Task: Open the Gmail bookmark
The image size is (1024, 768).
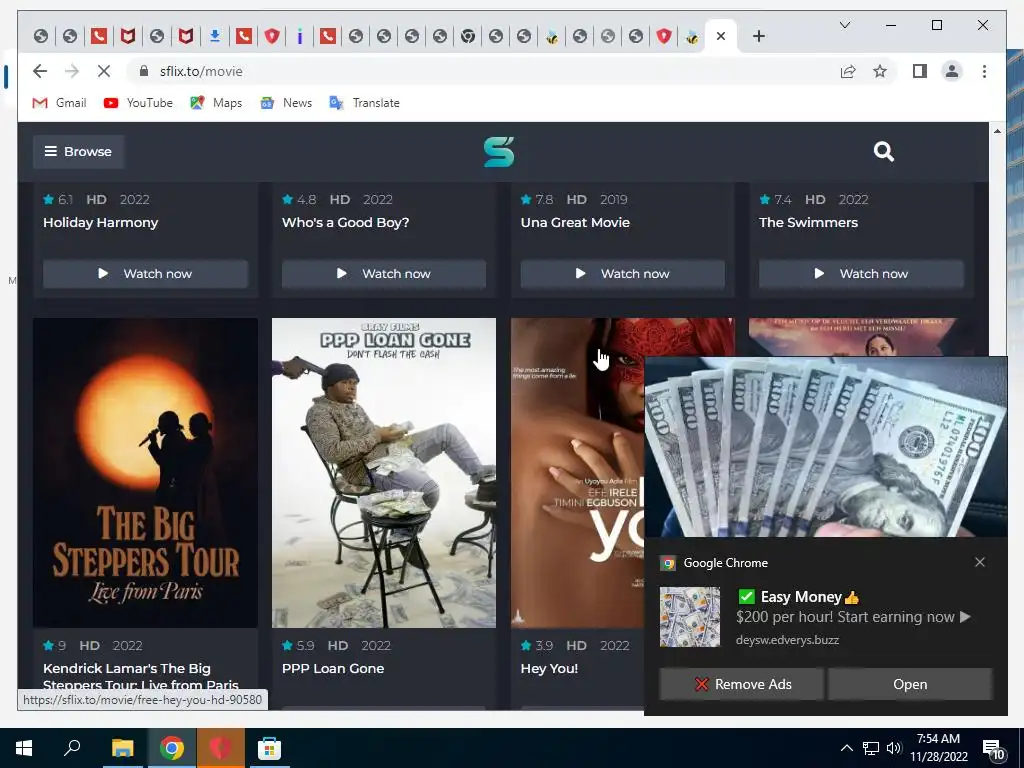Action: [x=59, y=103]
